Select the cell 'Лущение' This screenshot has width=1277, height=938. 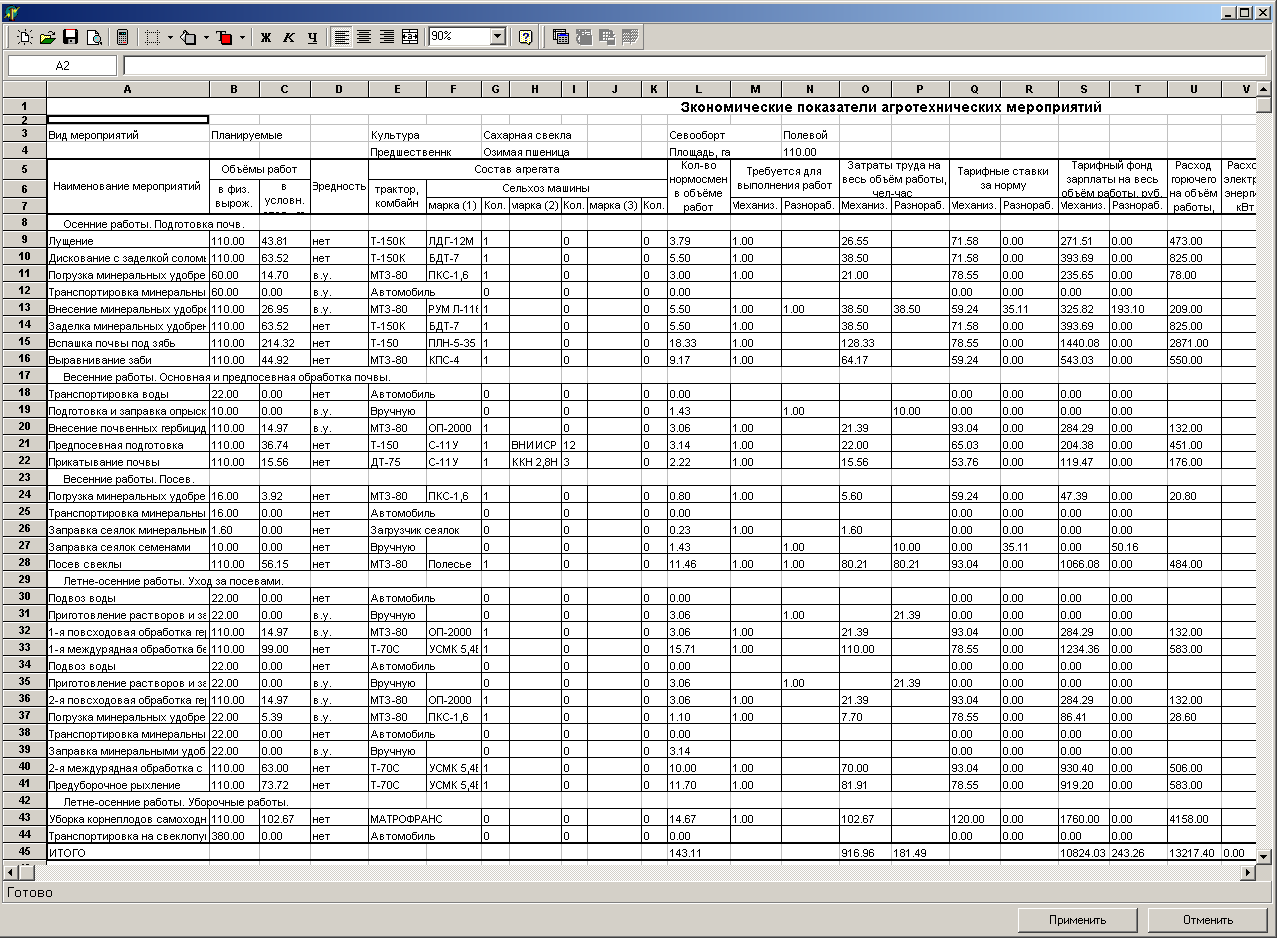click(x=127, y=241)
